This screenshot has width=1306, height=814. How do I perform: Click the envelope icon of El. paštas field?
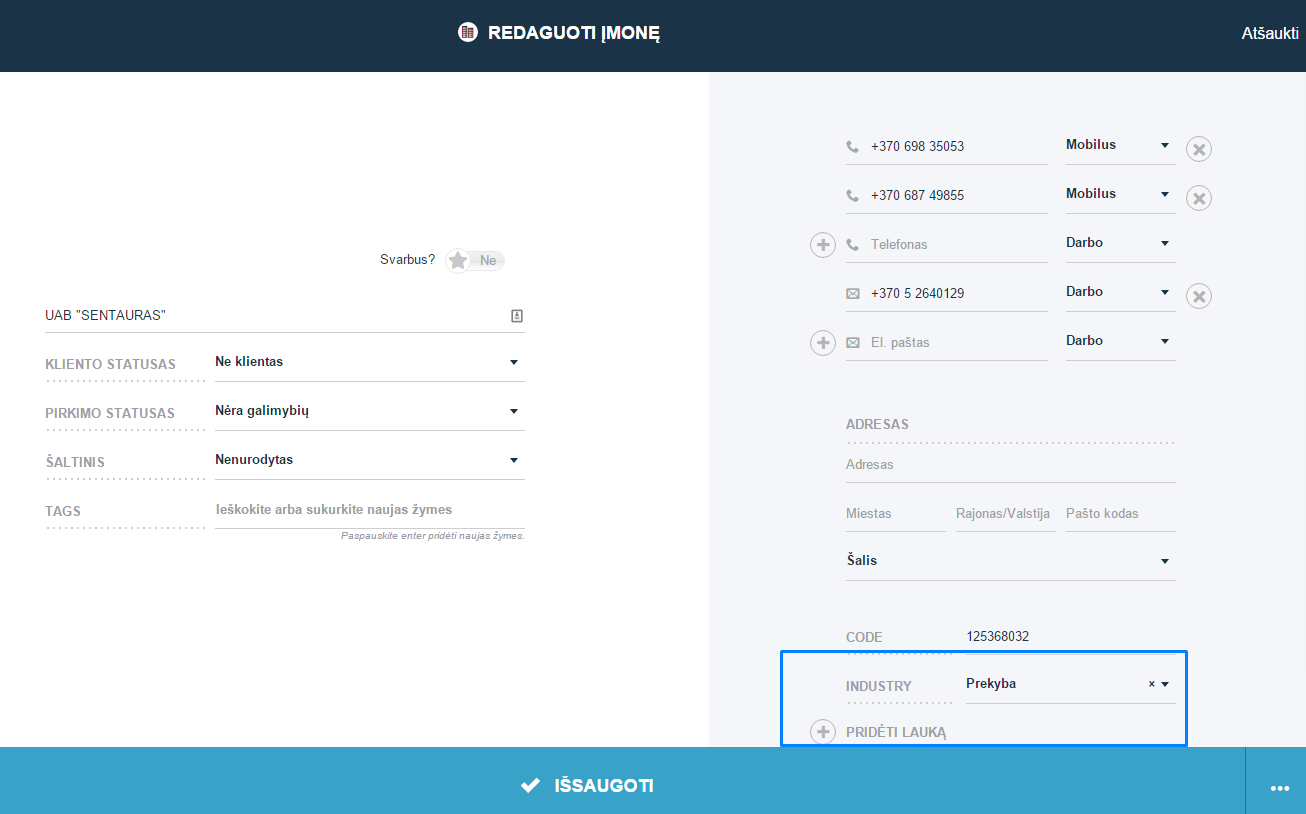(x=853, y=343)
